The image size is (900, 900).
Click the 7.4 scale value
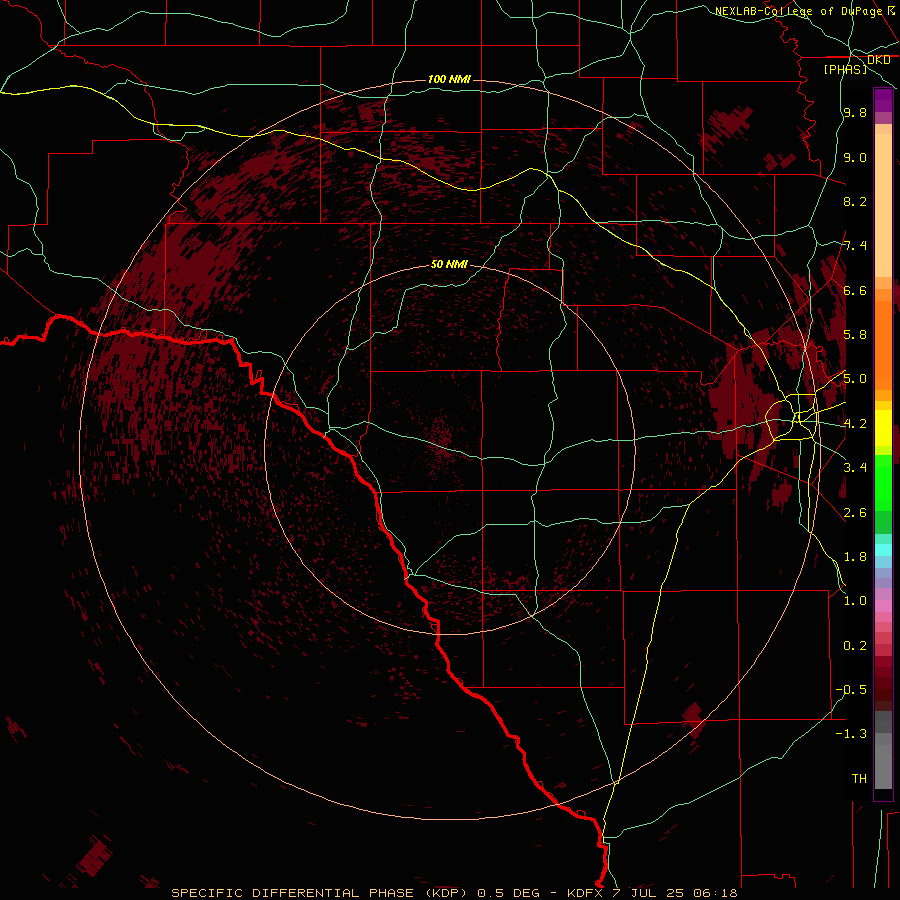click(x=855, y=246)
